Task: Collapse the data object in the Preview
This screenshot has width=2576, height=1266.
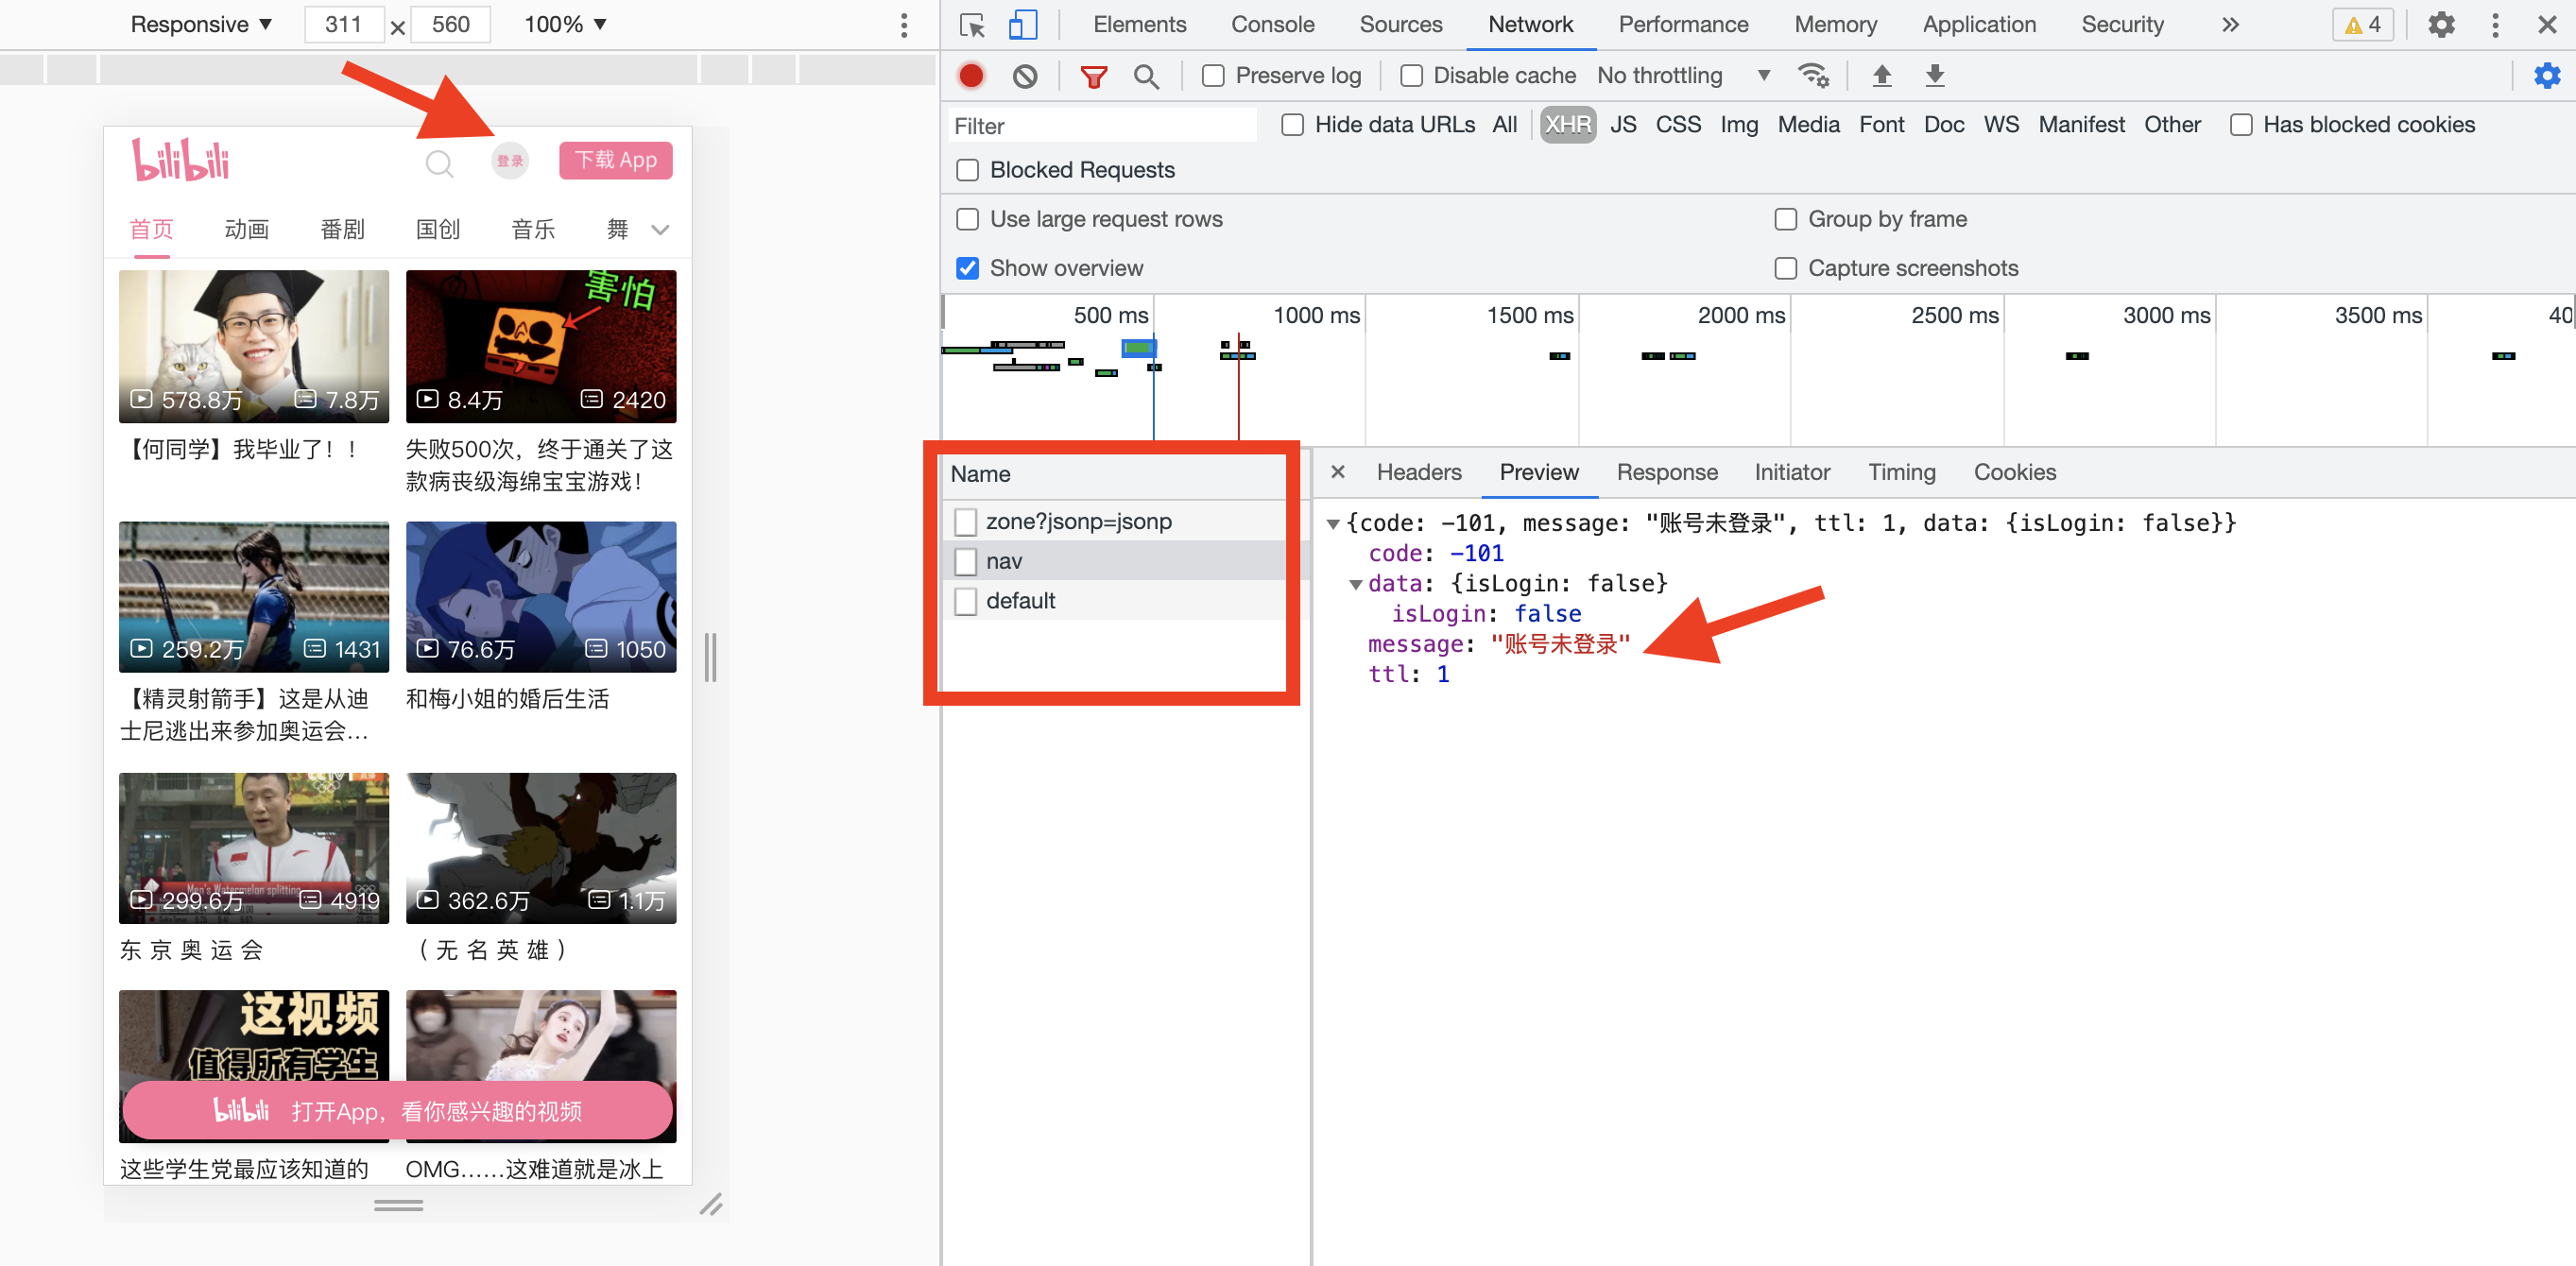Action: pyautogui.click(x=1356, y=584)
